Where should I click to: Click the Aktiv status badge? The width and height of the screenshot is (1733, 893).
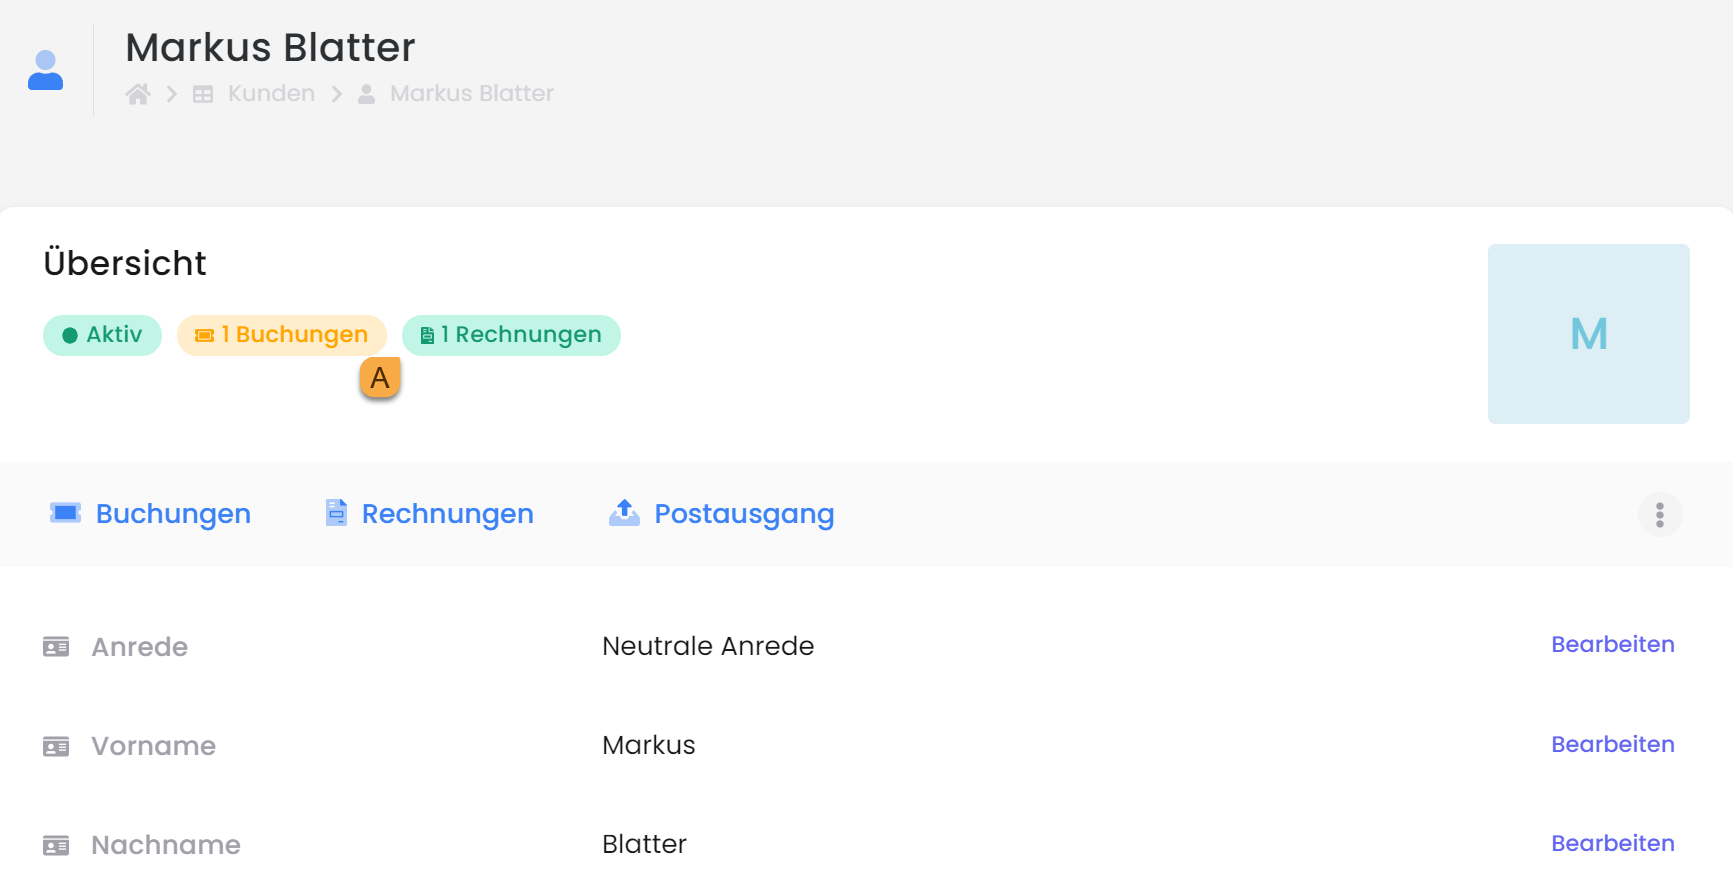coord(102,335)
